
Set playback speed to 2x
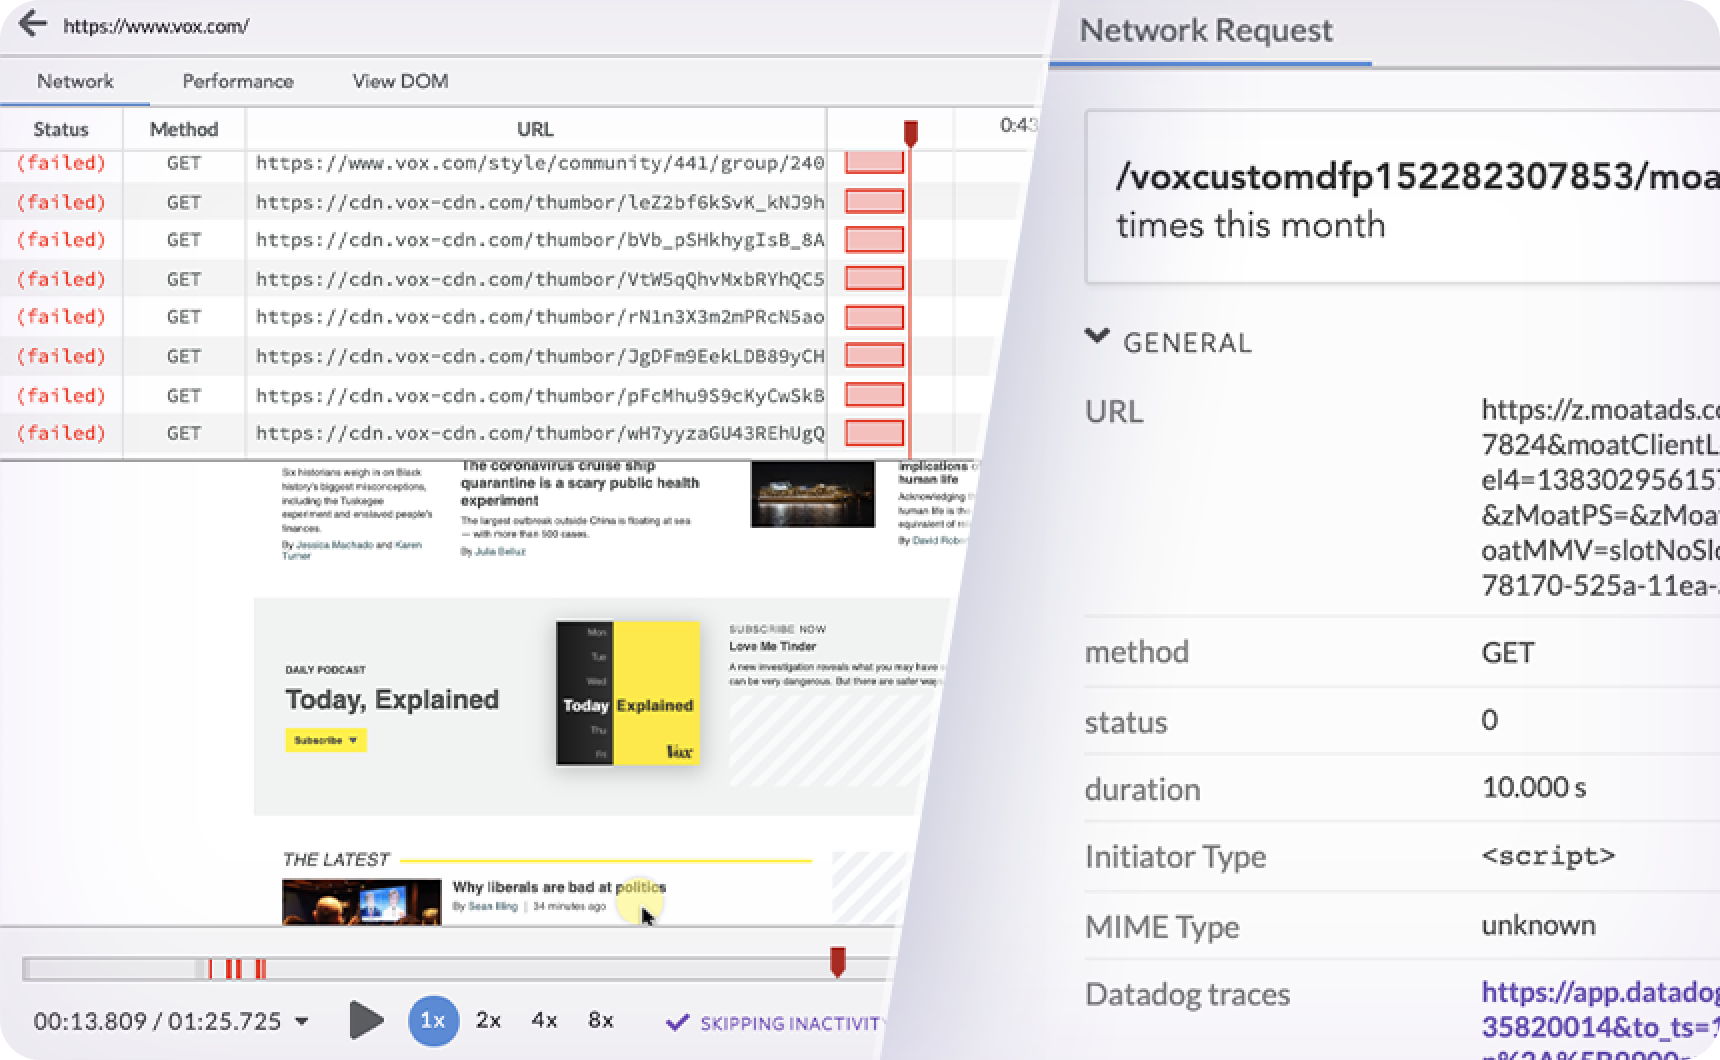pos(488,1020)
